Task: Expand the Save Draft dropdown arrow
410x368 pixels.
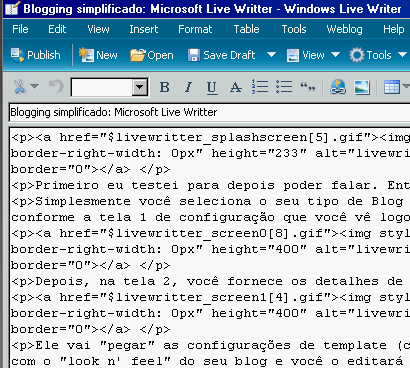Action: pos(271,55)
